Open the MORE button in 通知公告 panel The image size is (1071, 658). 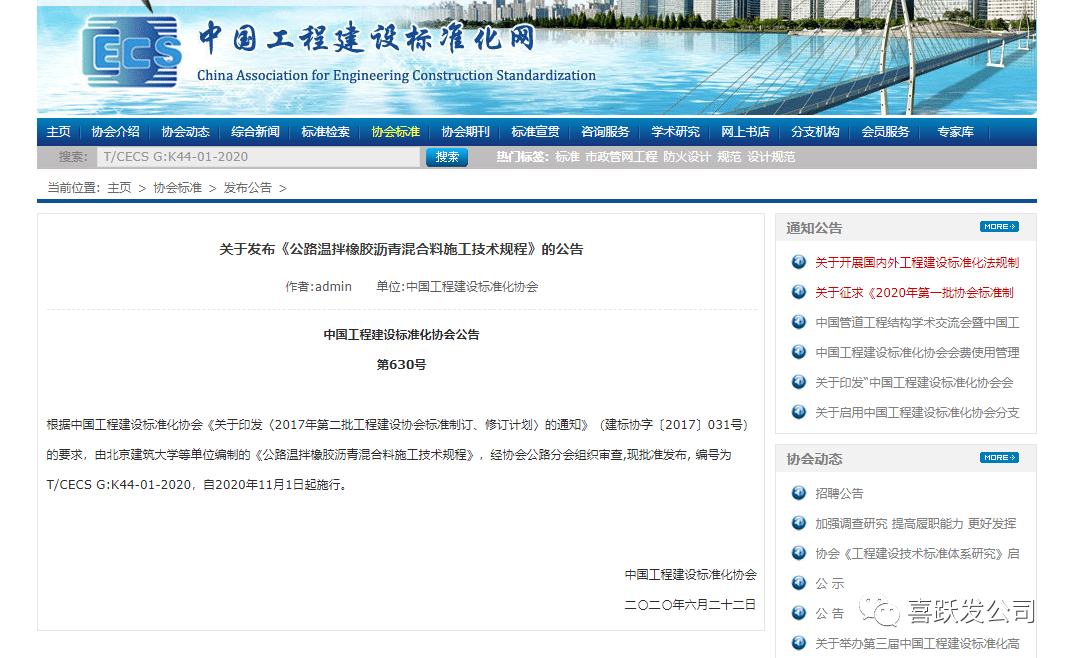(x=998, y=227)
